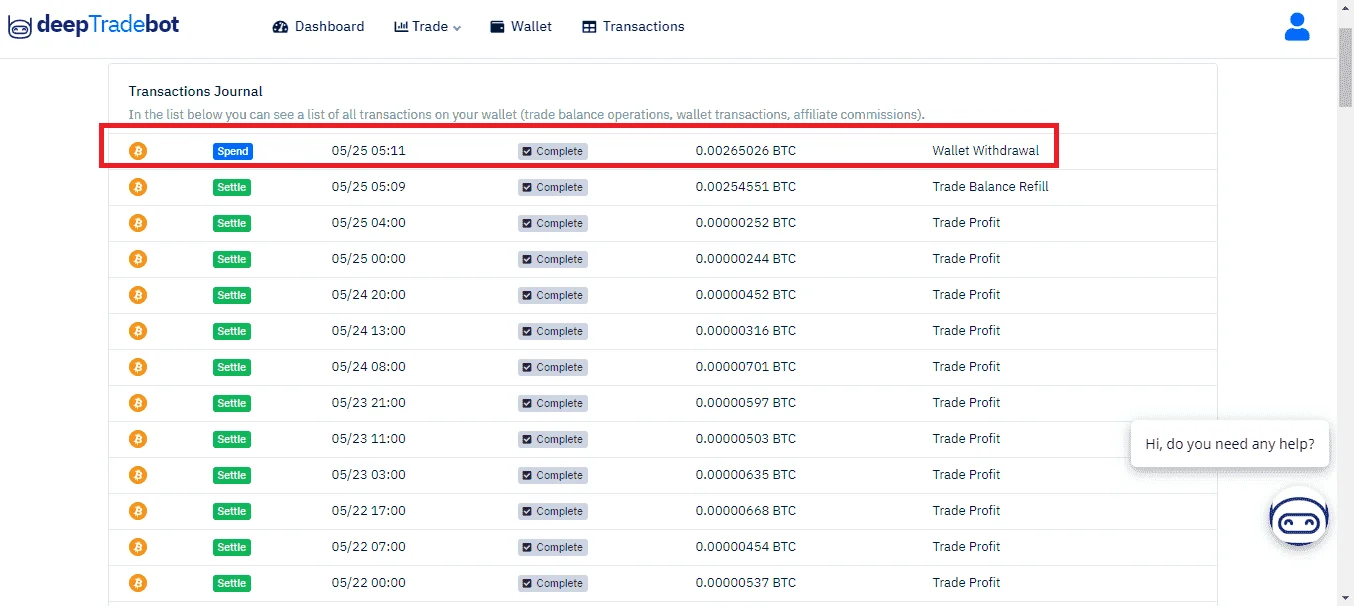
Task: Click the Bitcoin icon in the 05/25 04:00 row
Action: (x=138, y=223)
